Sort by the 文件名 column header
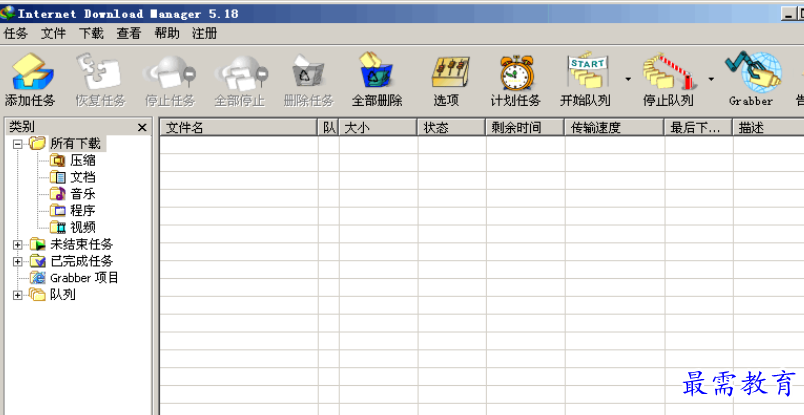 [x=238, y=128]
